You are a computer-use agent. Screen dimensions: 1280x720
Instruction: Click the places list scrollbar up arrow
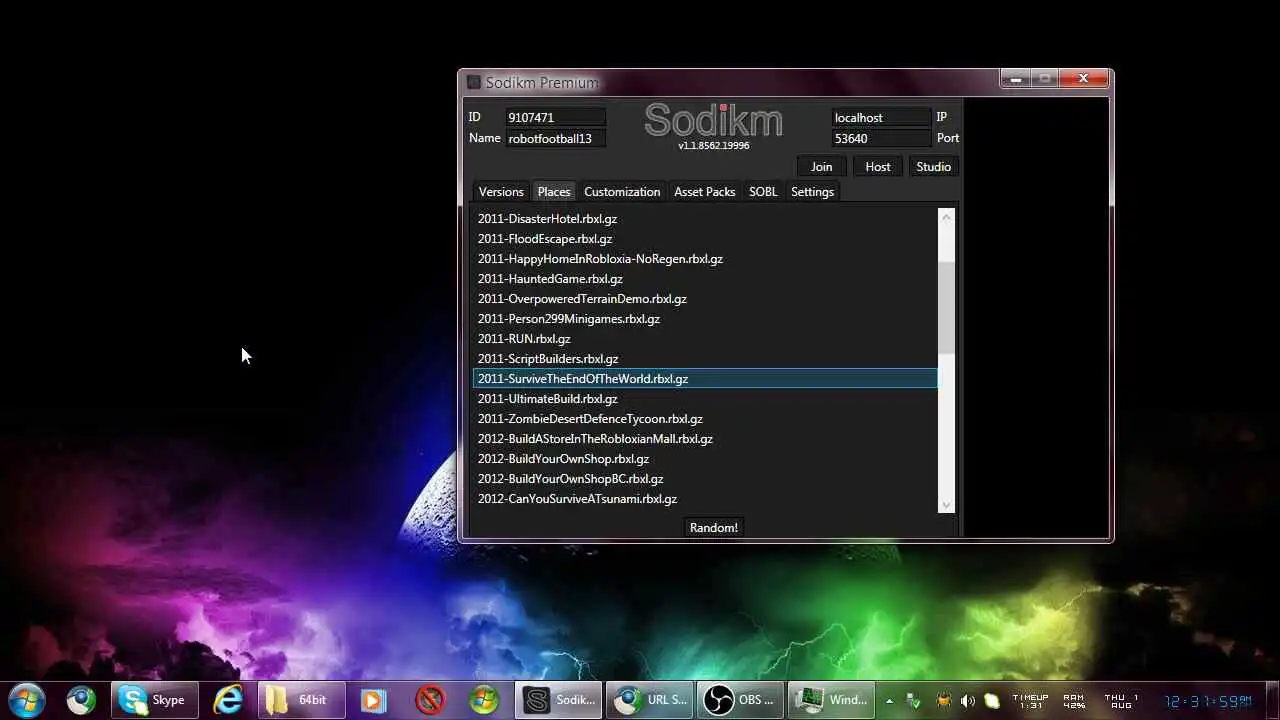(x=946, y=216)
